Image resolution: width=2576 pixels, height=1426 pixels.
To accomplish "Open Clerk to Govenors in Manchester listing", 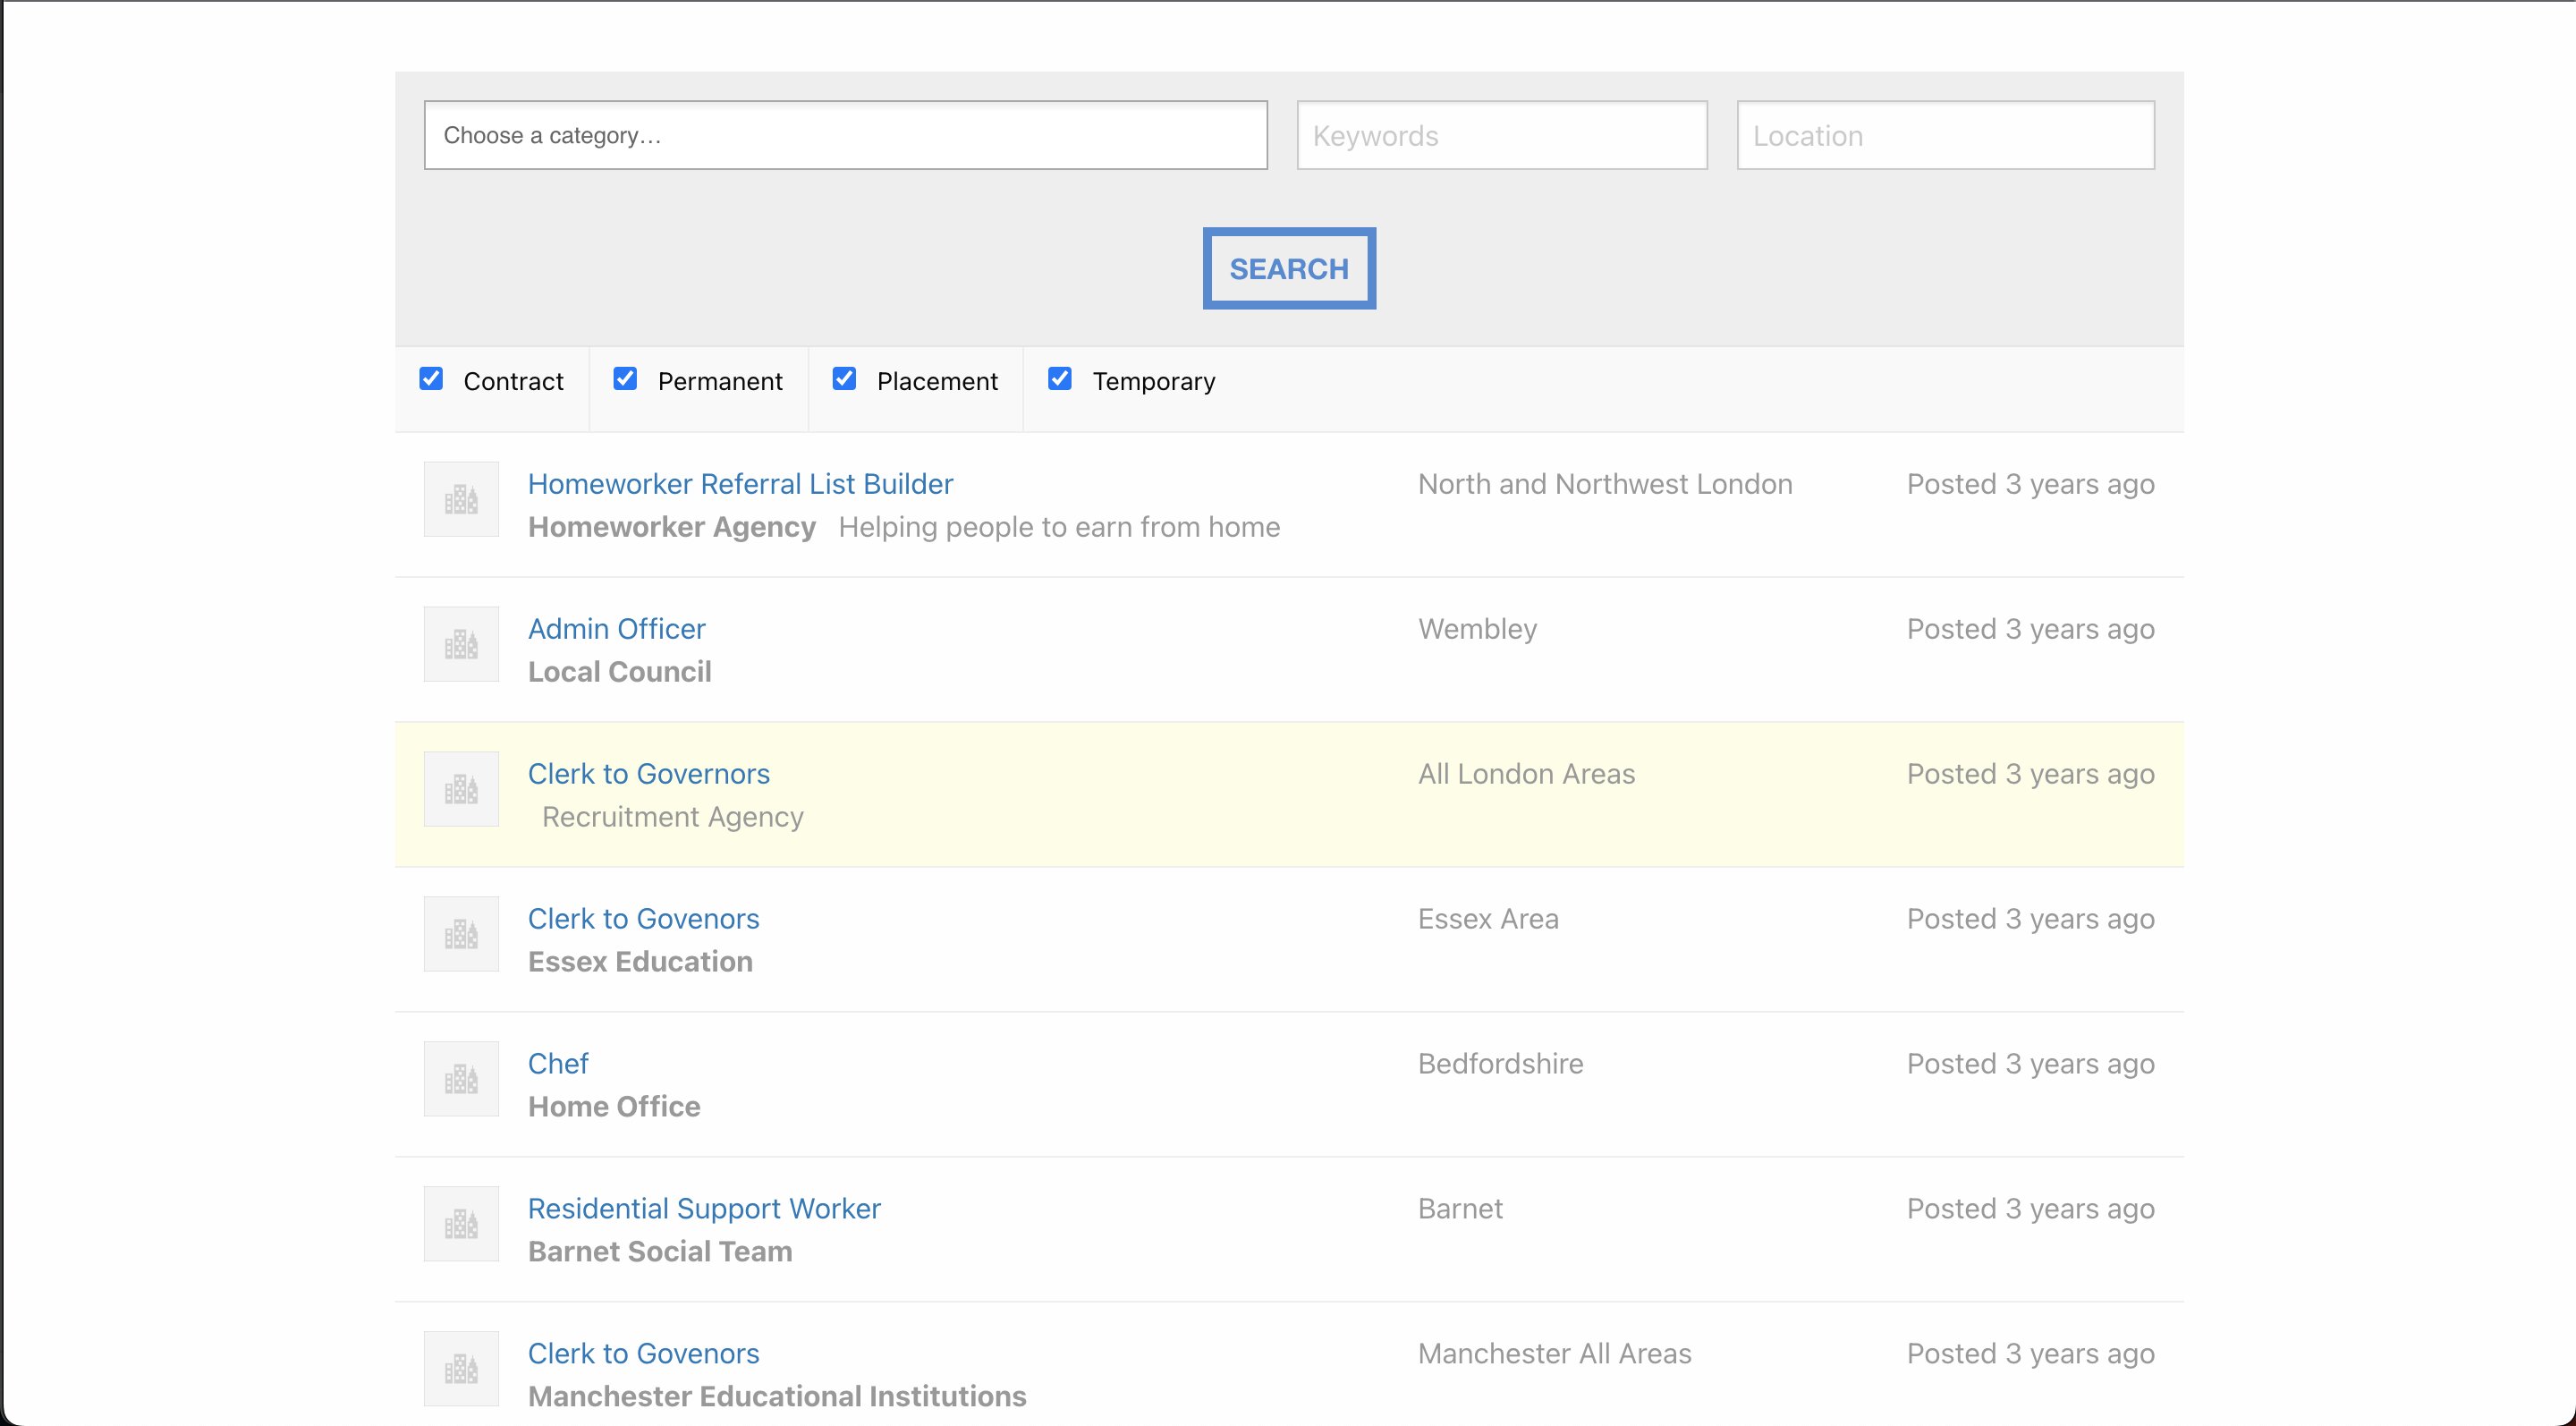I will coord(643,1354).
